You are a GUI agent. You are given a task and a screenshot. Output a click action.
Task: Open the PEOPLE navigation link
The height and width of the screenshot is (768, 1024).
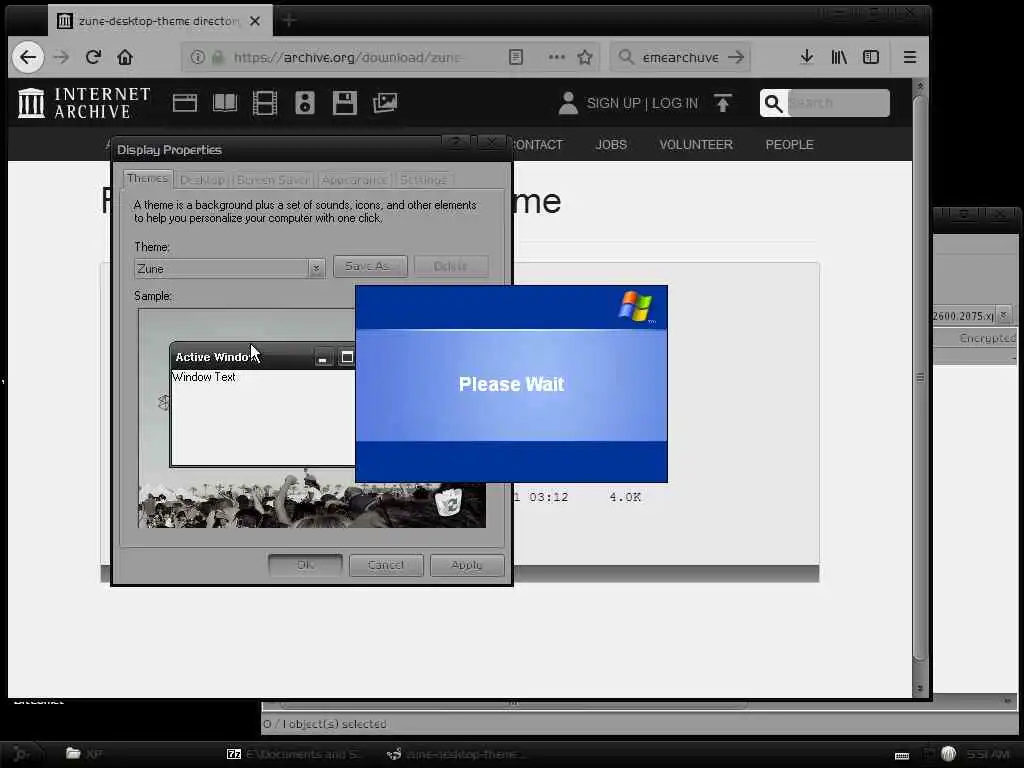click(789, 144)
